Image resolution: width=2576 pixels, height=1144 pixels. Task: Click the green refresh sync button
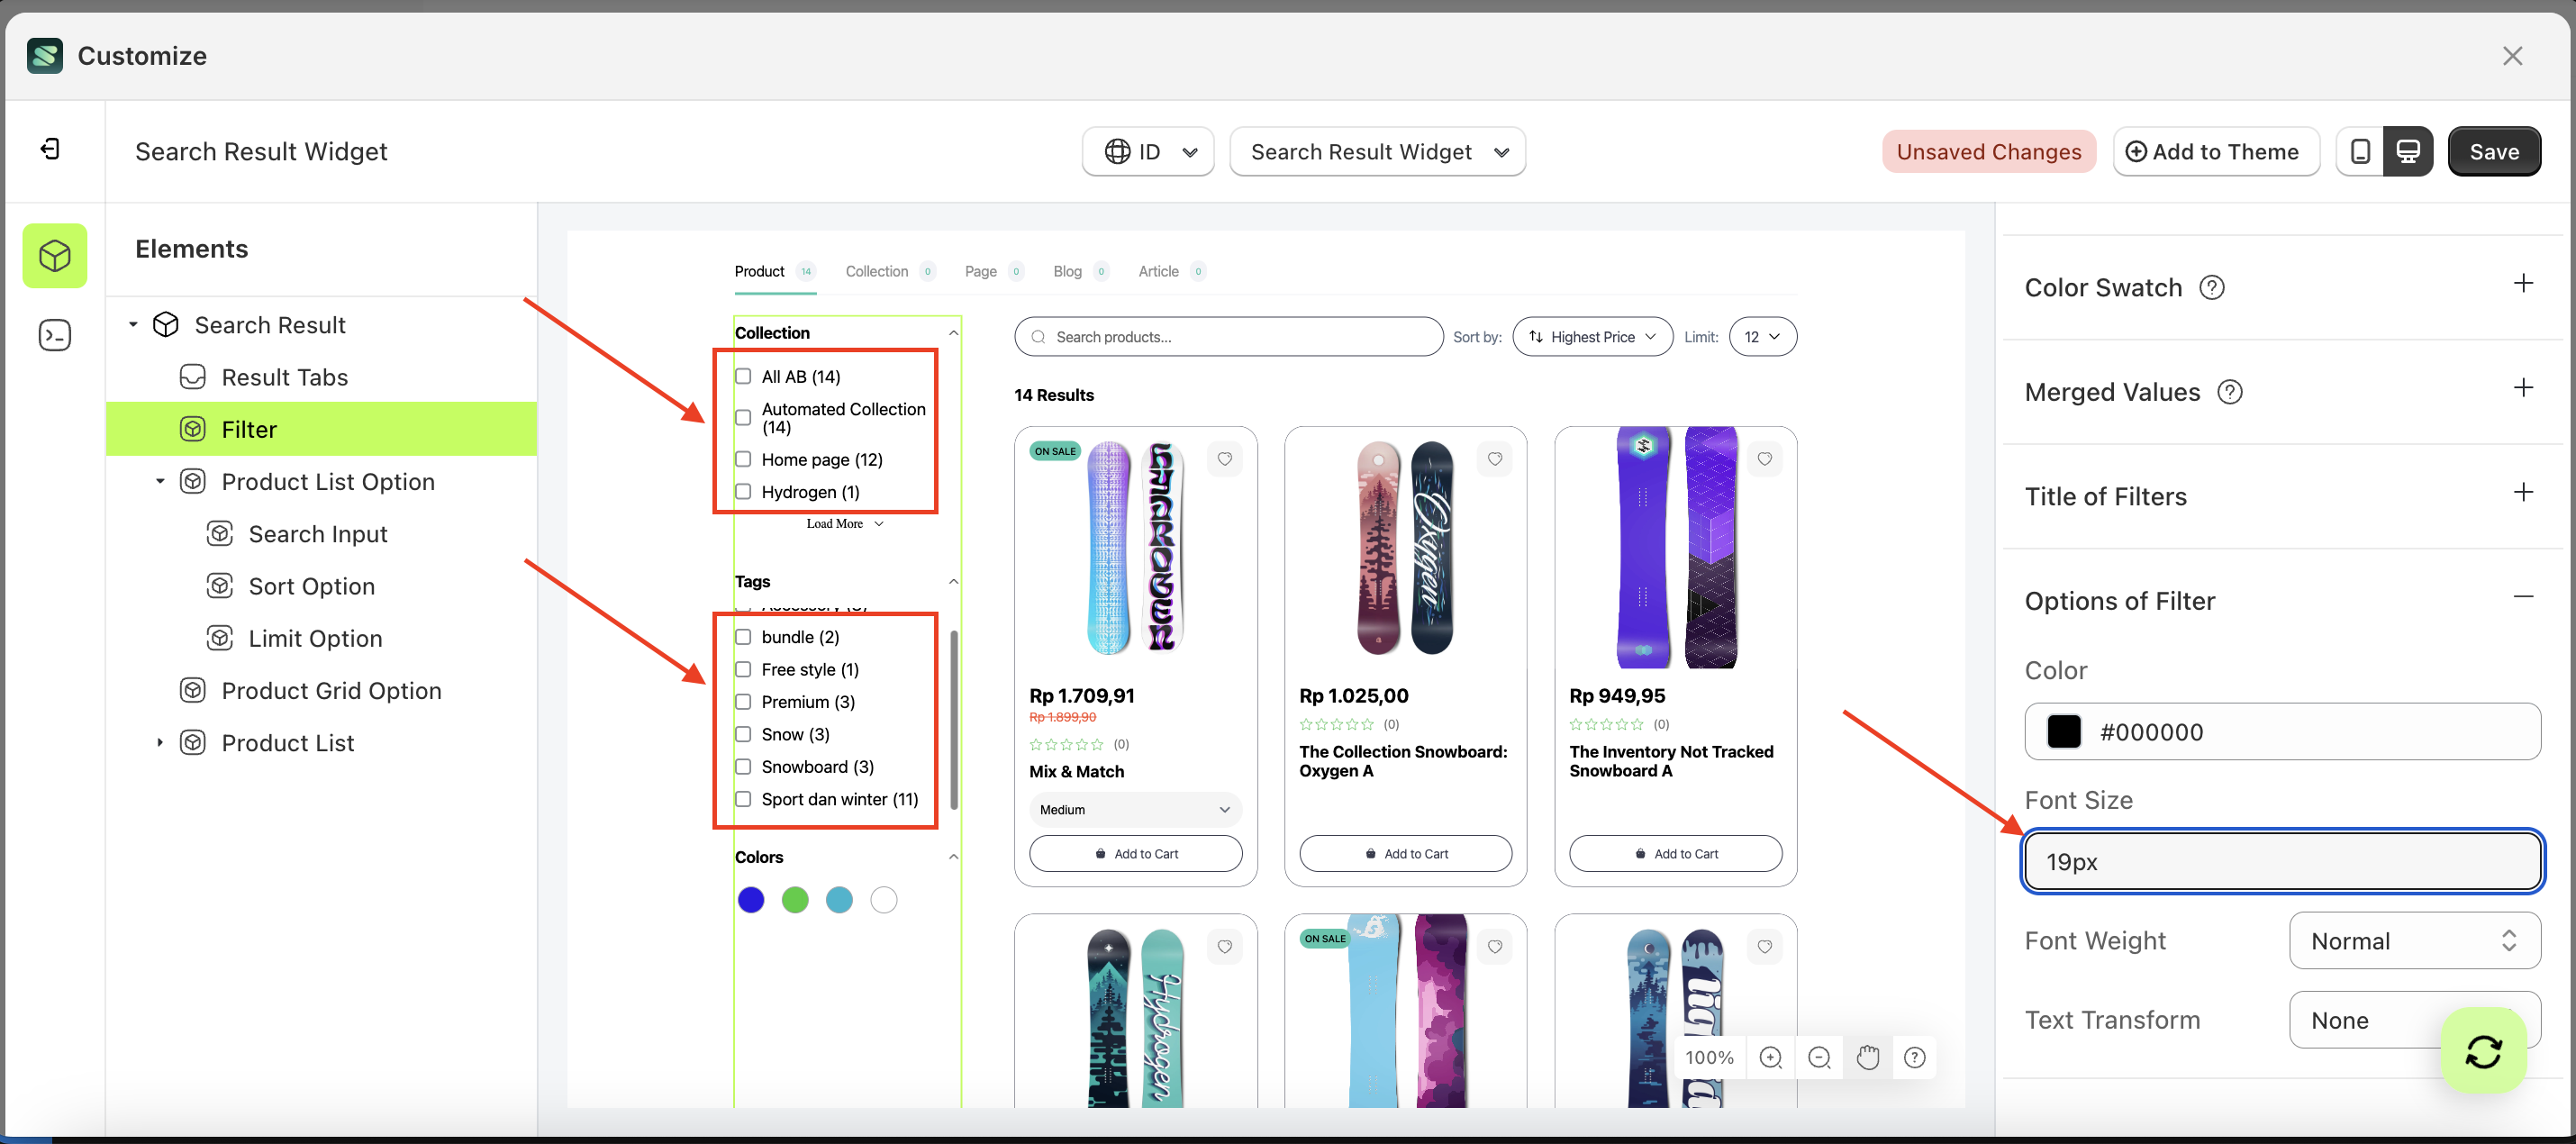click(x=2483, y=1051)
